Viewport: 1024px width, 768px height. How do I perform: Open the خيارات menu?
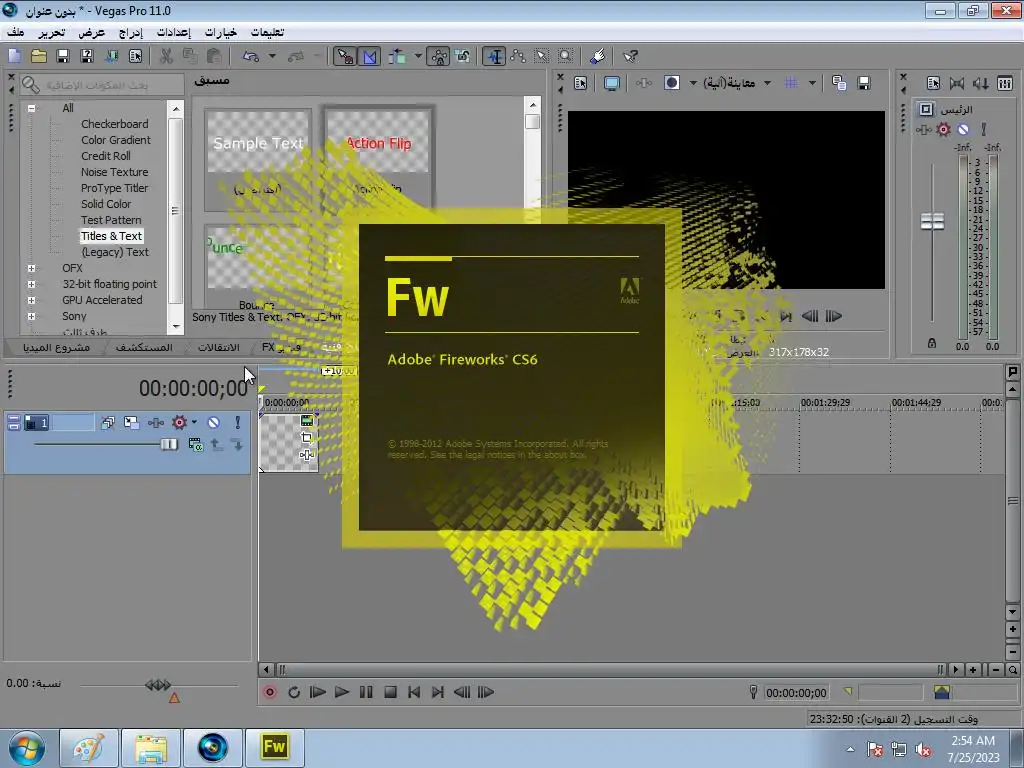[221, 32]
